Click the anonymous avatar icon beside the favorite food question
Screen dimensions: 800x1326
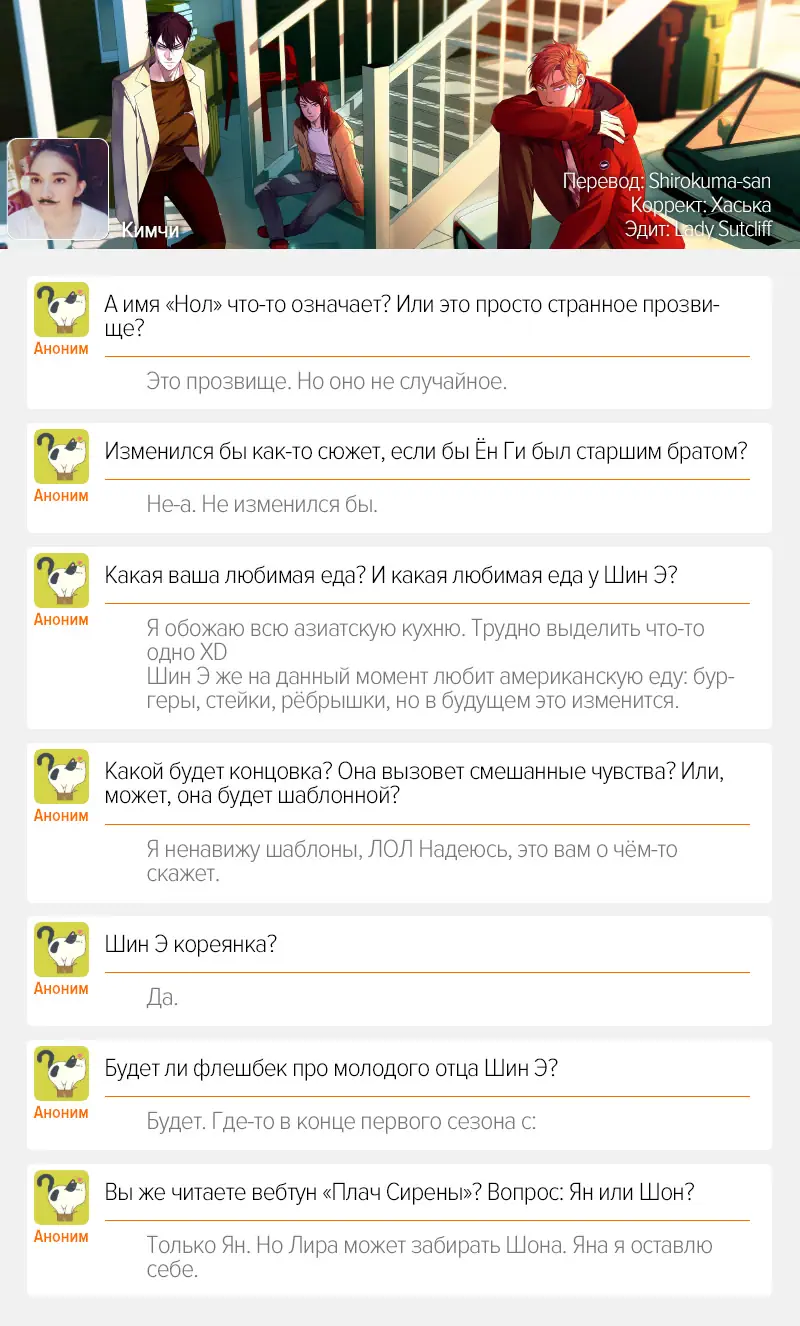click(x=61, y=580)
